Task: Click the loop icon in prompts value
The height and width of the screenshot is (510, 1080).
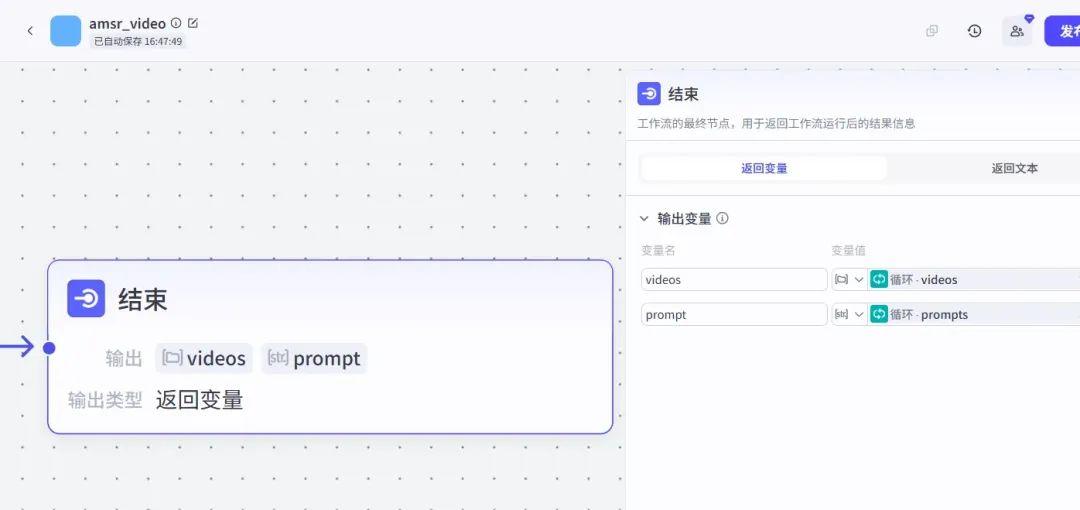Action: pyautogui.click(x=879, y=314)
